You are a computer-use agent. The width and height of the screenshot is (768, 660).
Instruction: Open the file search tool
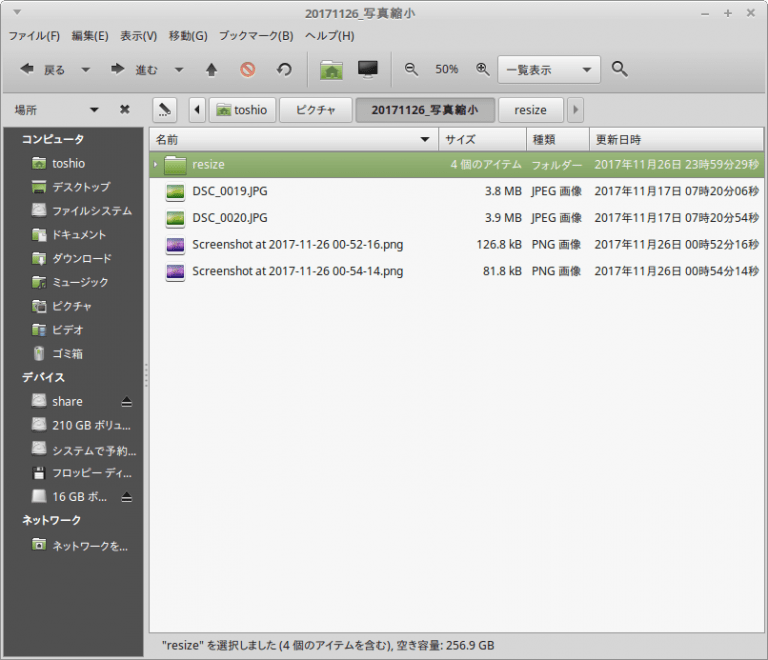point(619,70)
